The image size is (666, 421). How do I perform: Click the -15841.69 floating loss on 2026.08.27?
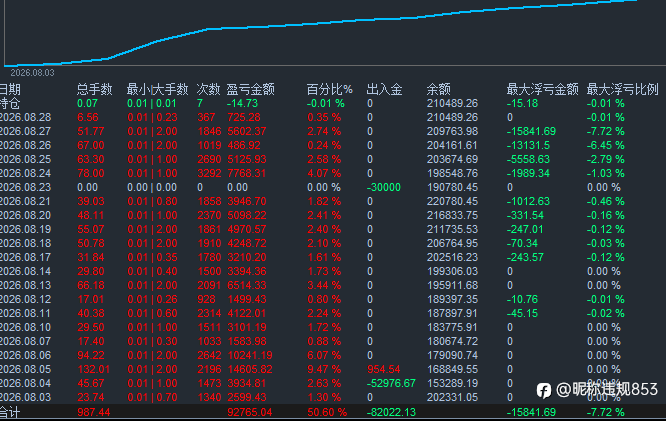point(531,131)
